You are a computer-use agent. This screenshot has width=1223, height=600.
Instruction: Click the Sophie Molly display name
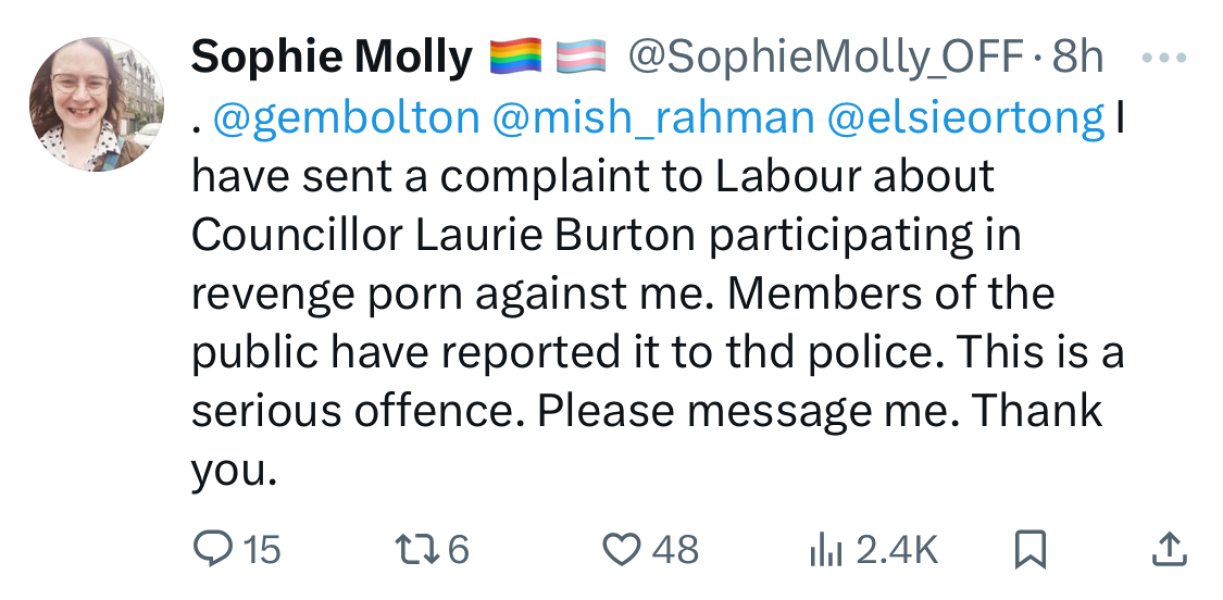(331, 57)
